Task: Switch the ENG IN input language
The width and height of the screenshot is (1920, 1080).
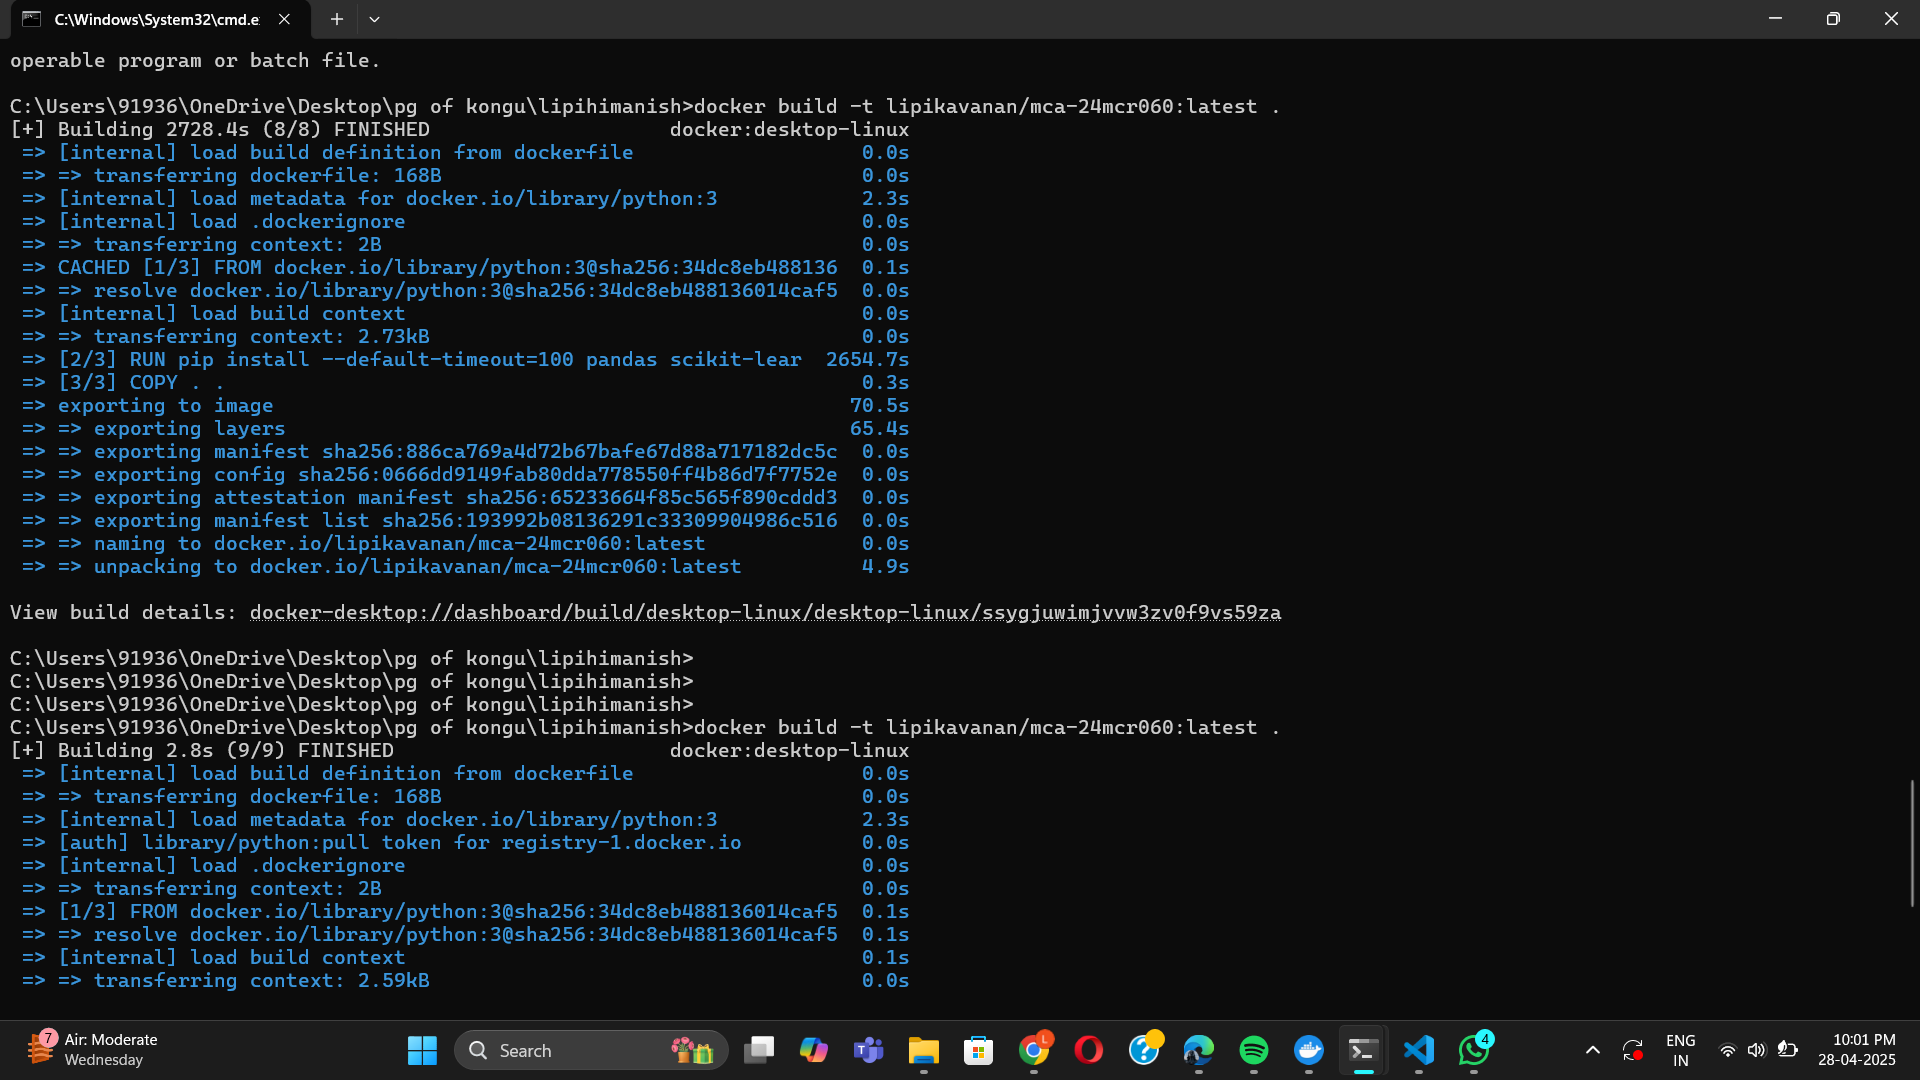Action: tap(1681, 1050)
